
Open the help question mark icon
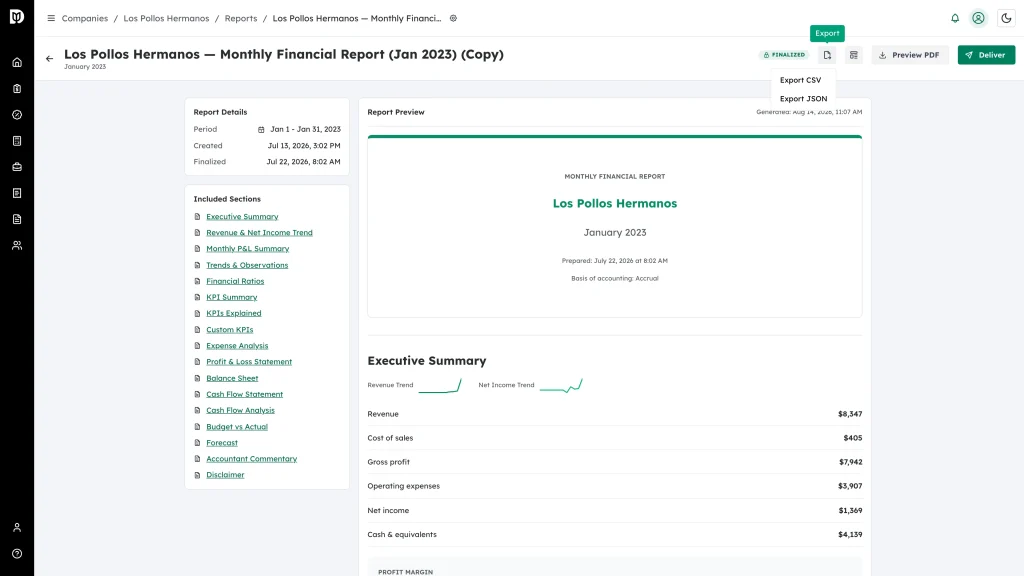pyautogui.click(x=17, y=554)
